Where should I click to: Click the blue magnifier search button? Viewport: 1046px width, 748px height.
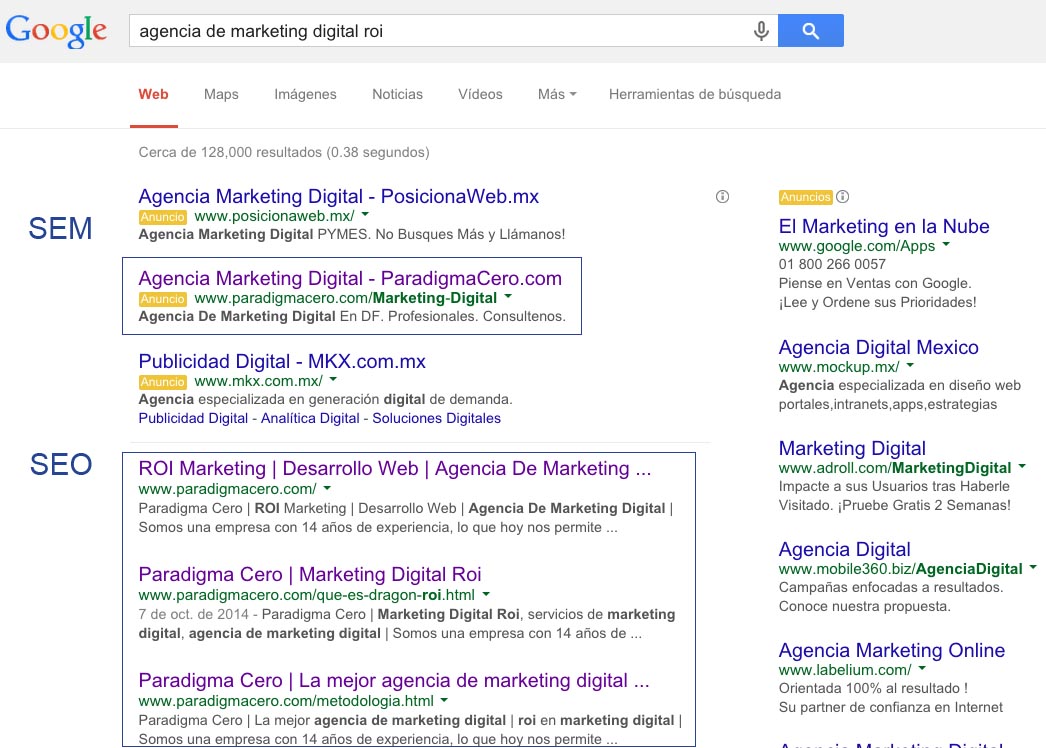point(810,31)
